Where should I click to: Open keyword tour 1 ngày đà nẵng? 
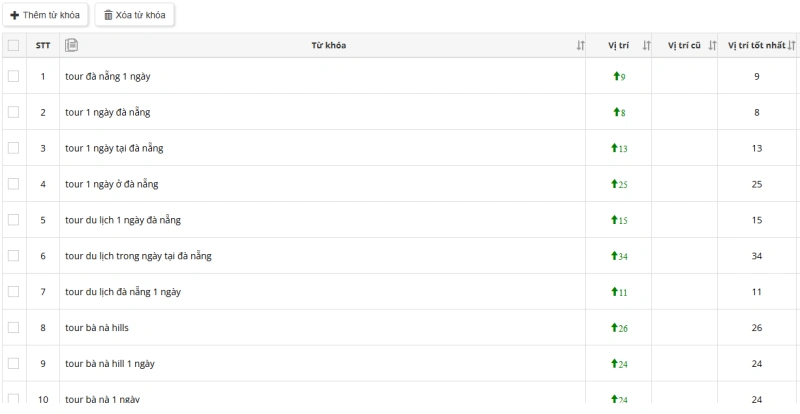point(108,112)
